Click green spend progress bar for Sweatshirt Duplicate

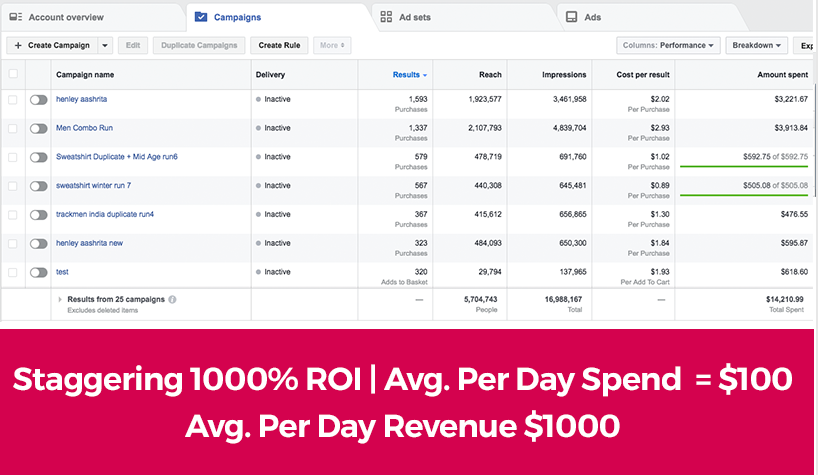[x=743, y=167]
